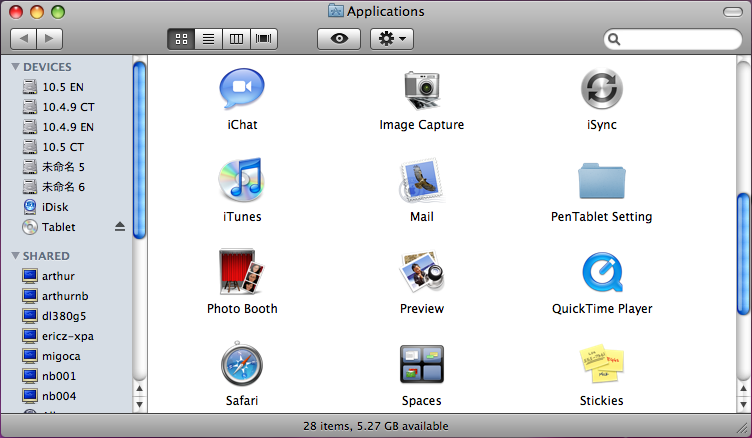The image size is (752, 438).
Task: Click the window resize corner grip
Action: [743, 427]
